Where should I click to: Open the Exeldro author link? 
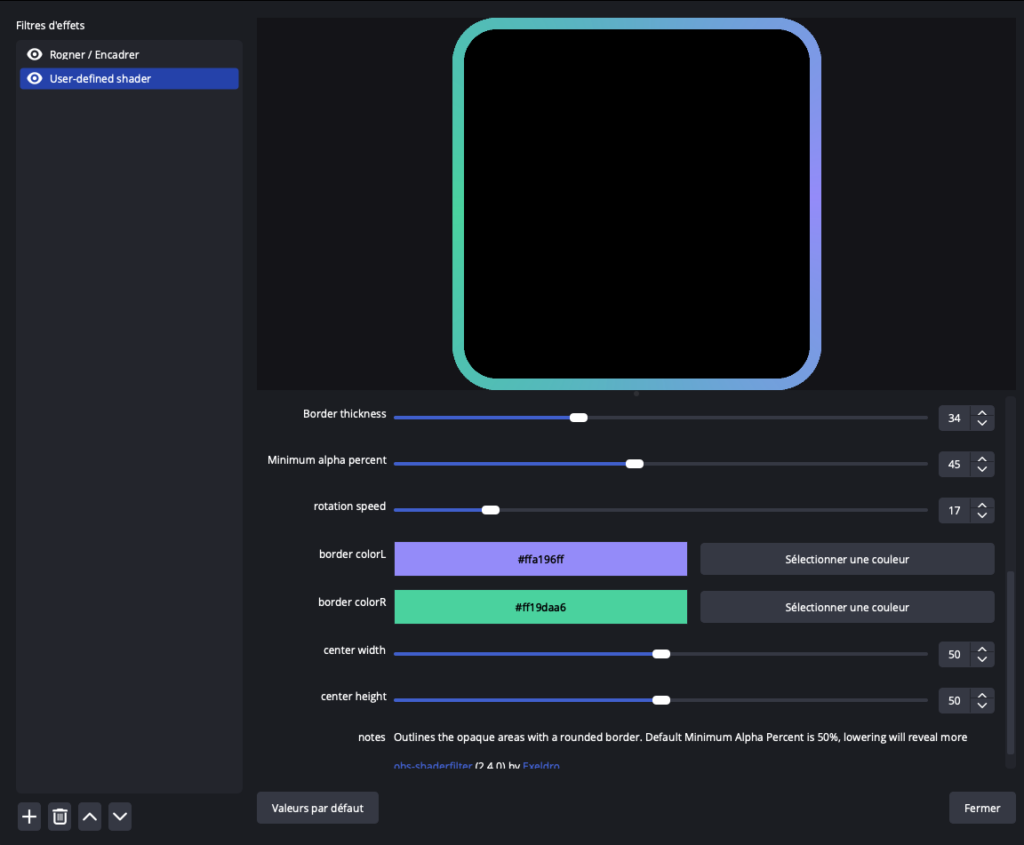541,765
